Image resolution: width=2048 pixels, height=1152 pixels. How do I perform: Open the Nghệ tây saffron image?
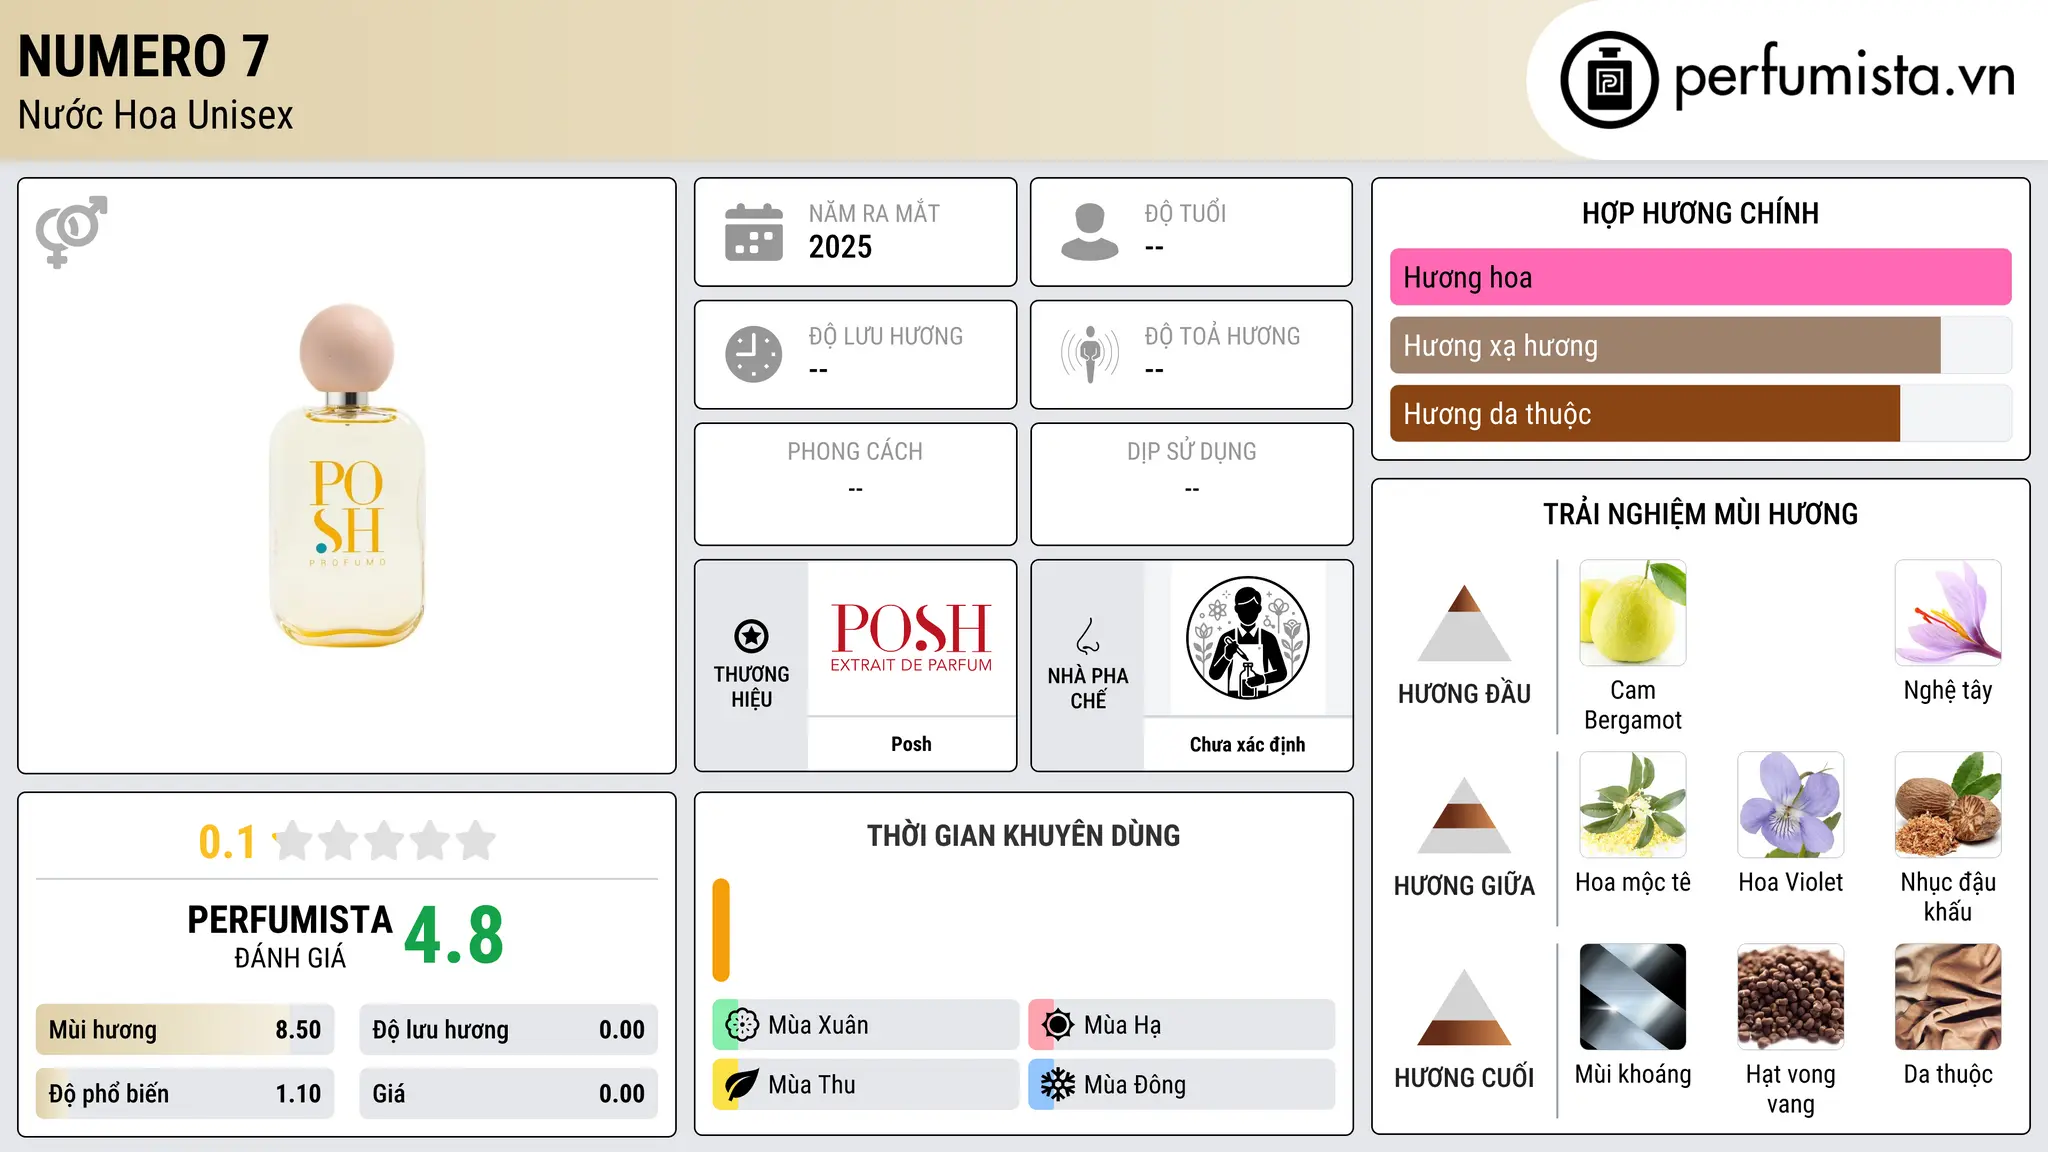point(1948,613)
